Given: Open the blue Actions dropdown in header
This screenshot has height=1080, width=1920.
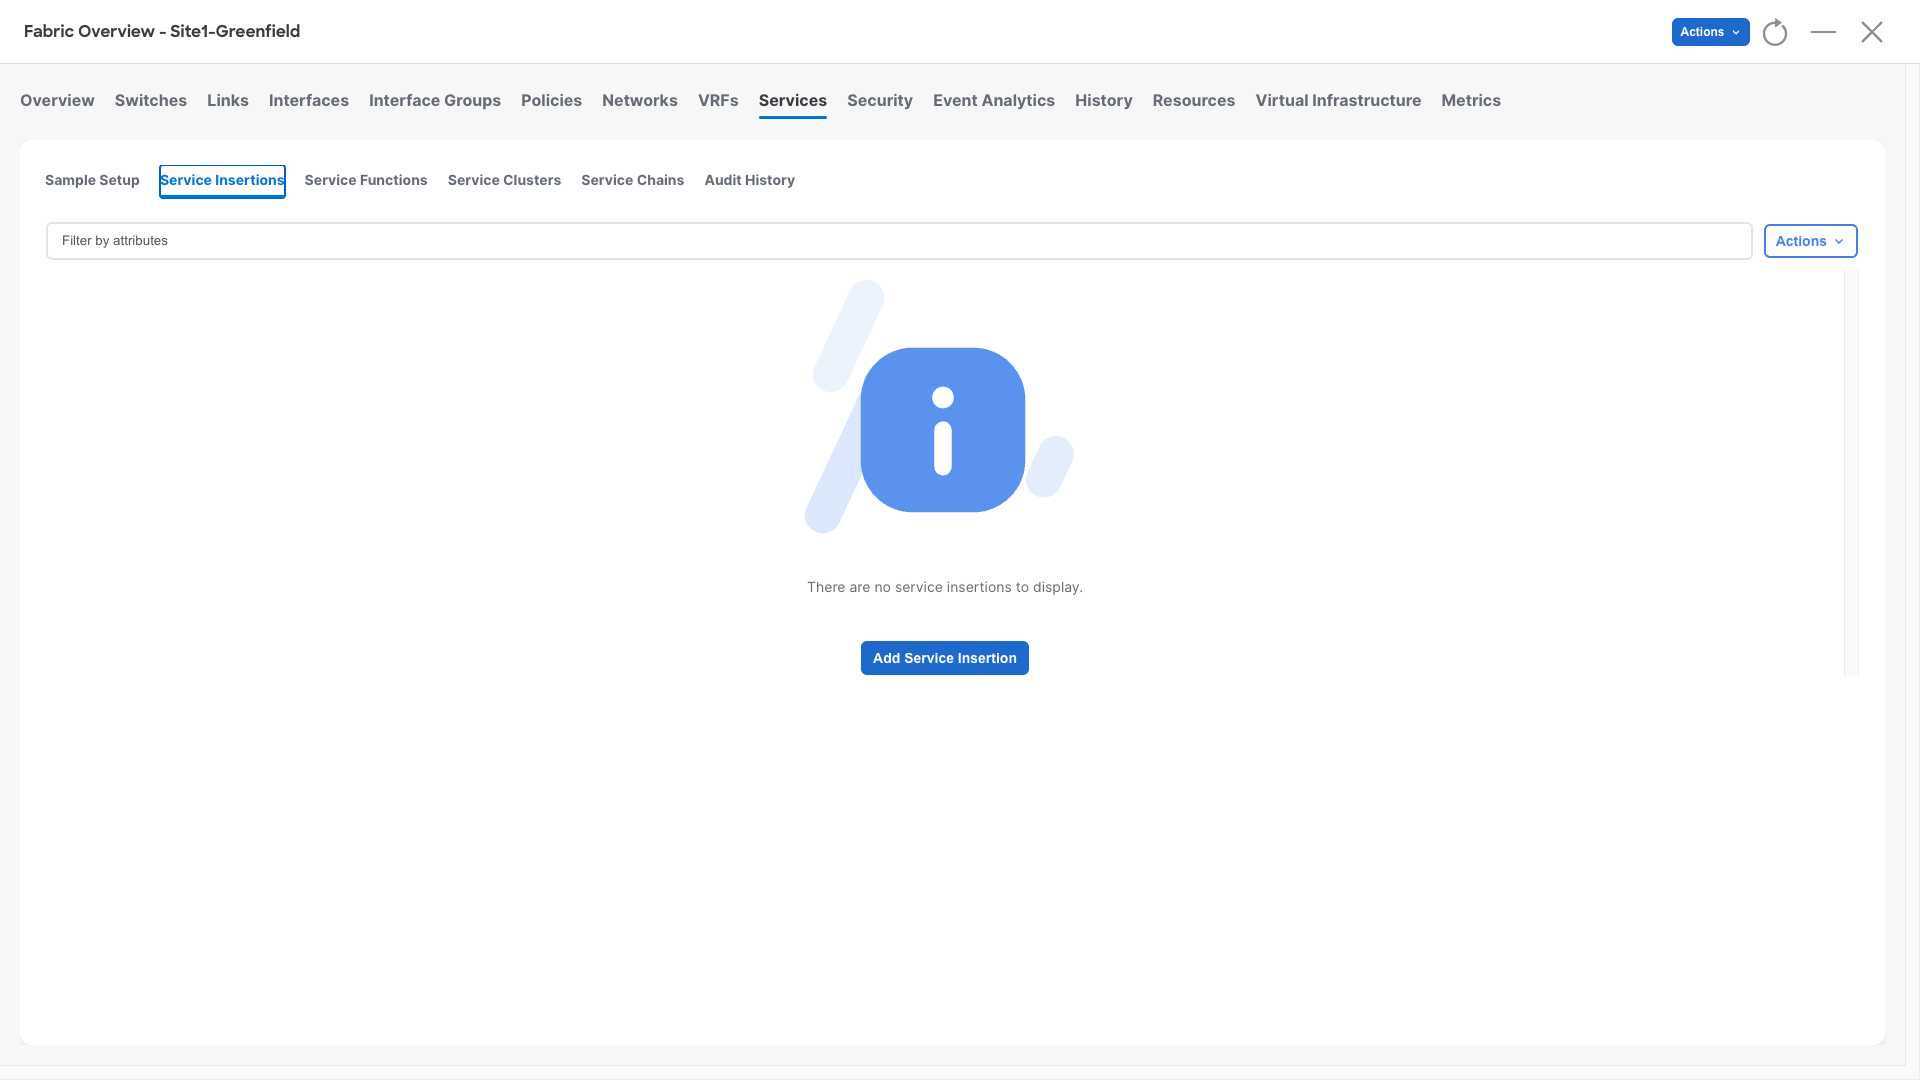Looking at the screenshot, I should tap(1710, 32).
